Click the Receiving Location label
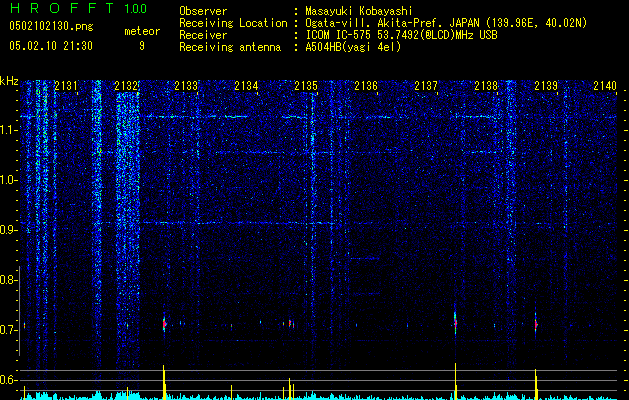 (233, 23)
